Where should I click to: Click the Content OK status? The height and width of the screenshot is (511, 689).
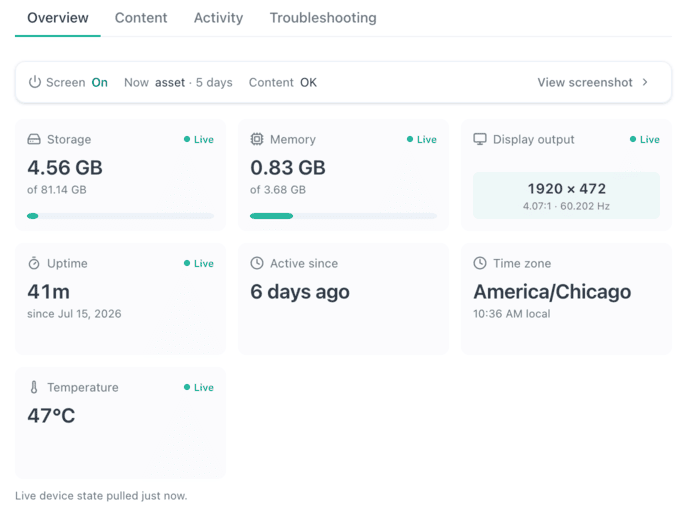tap(283, 82)
